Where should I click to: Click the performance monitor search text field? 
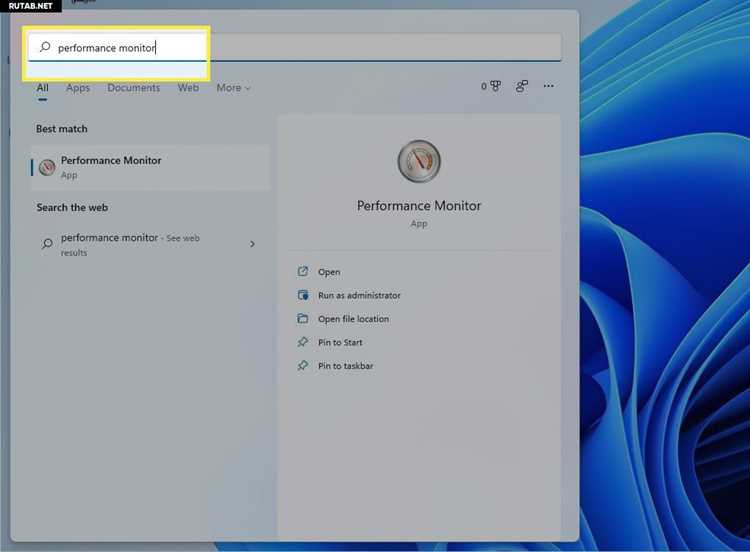tap(295, 47)
